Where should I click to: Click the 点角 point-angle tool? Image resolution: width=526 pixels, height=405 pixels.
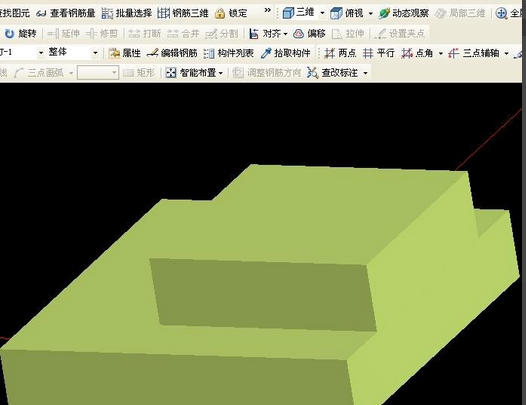coord(417,53)
